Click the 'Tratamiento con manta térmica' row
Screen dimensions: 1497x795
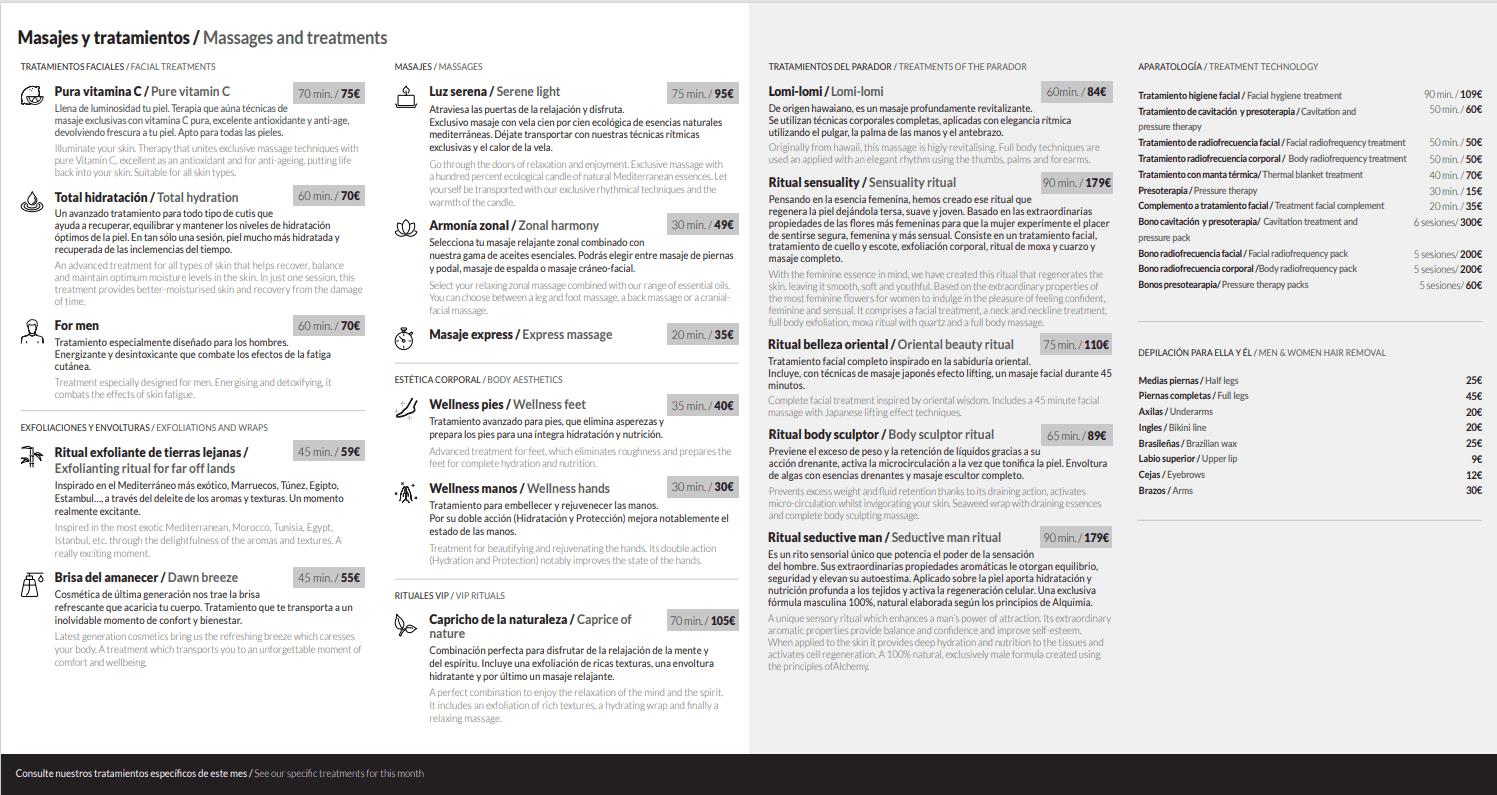click(1310, 175)
